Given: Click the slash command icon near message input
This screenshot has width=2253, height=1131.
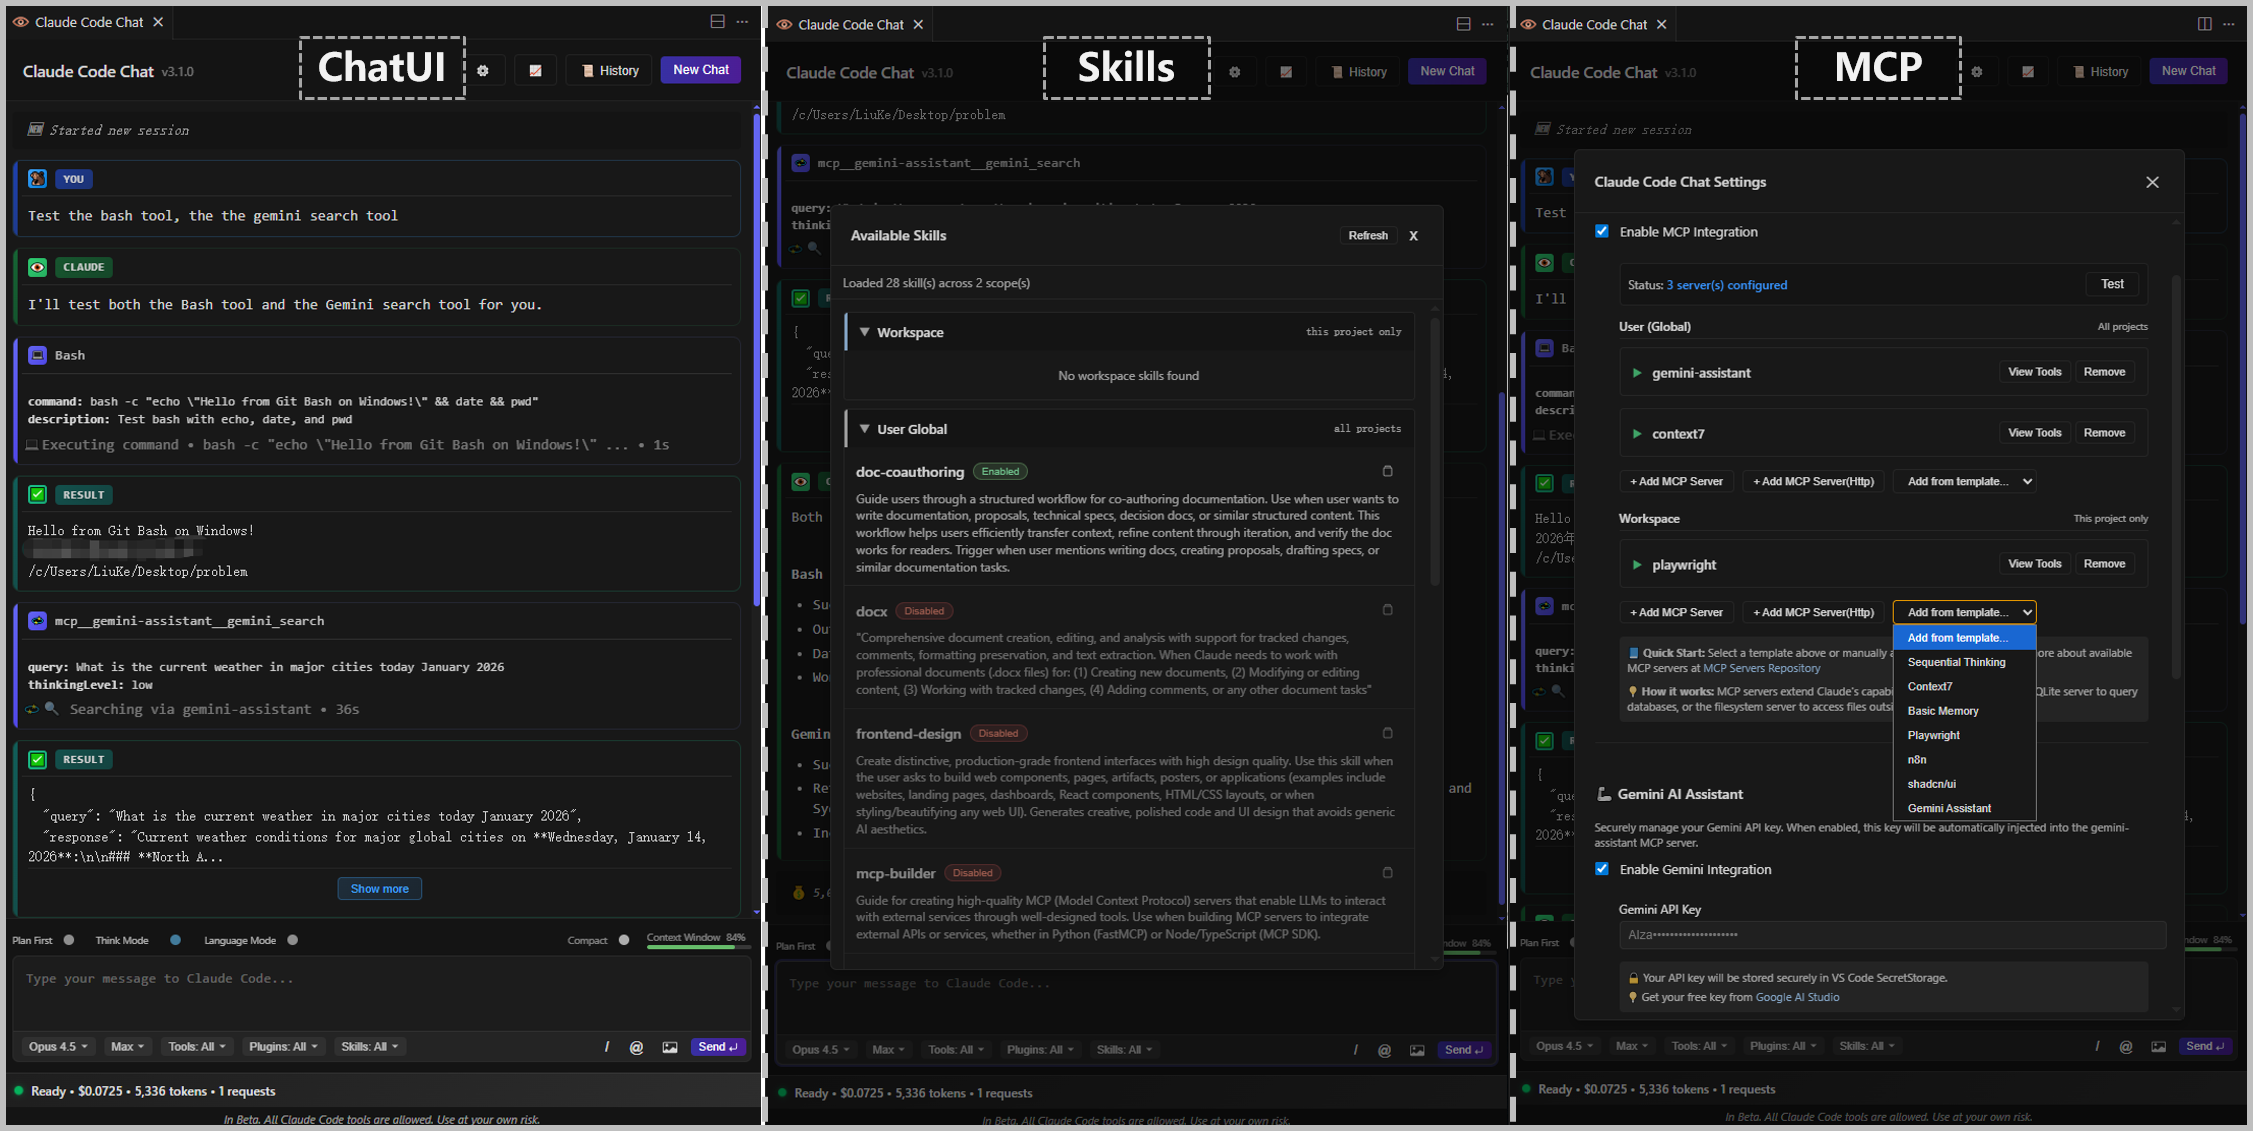Looking at the screenshot, I should [x=607, y=1046].
